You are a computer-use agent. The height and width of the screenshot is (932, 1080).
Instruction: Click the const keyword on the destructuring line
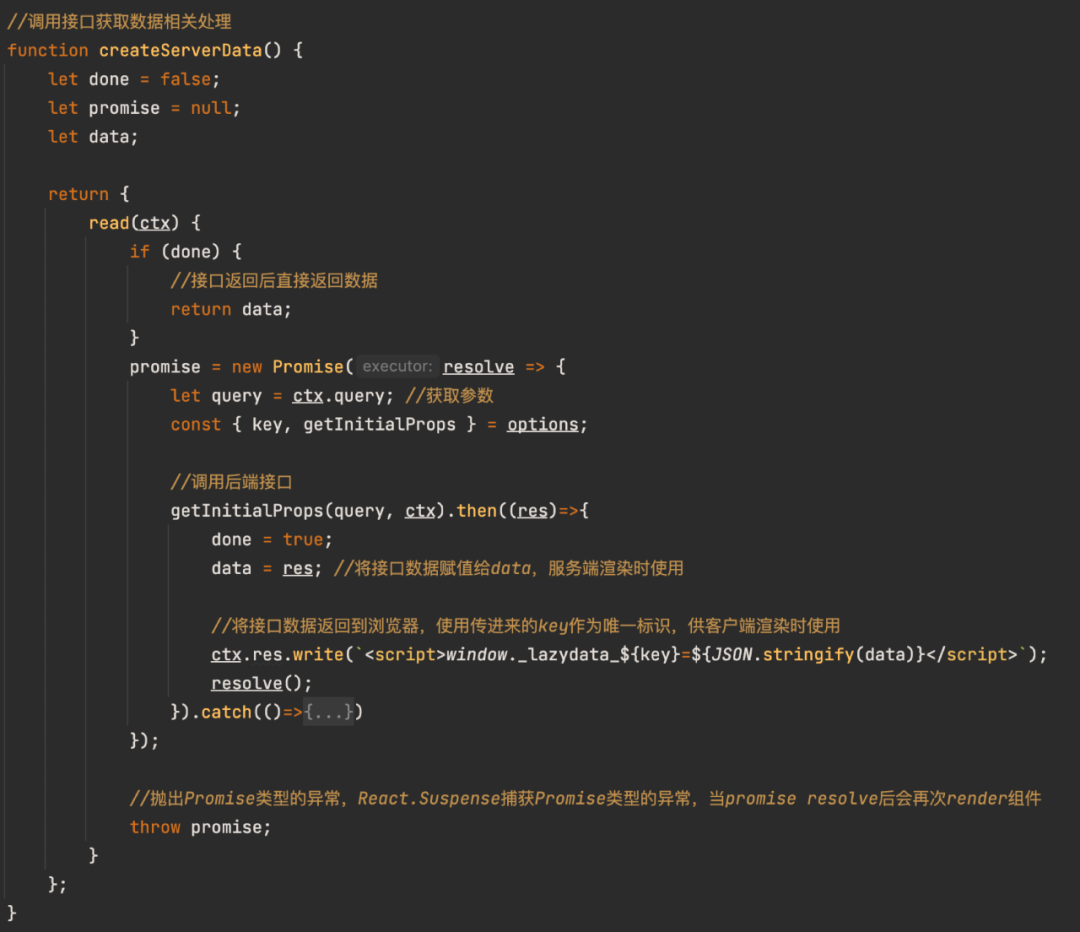tap(196, 424)
